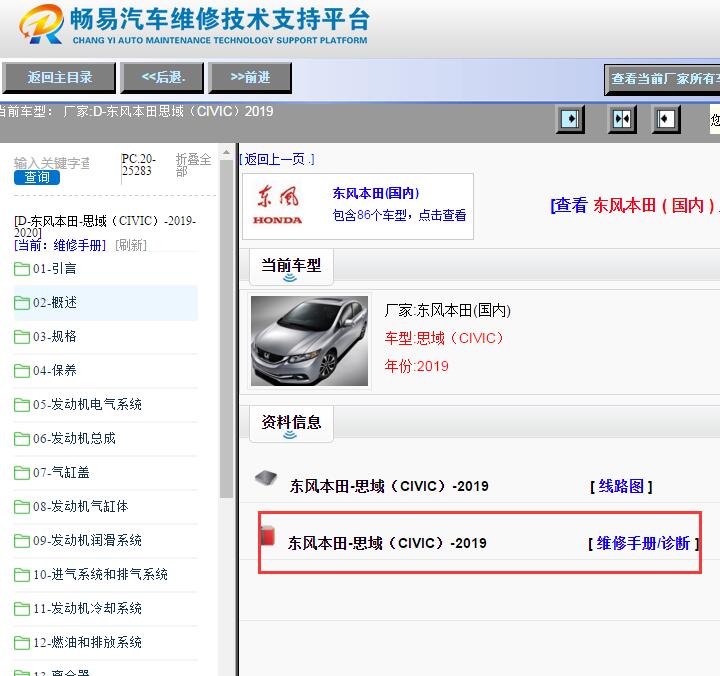The image size is (720, 676).
Task: Expand tree item 04-保养
Action: (x=55, y=371)
